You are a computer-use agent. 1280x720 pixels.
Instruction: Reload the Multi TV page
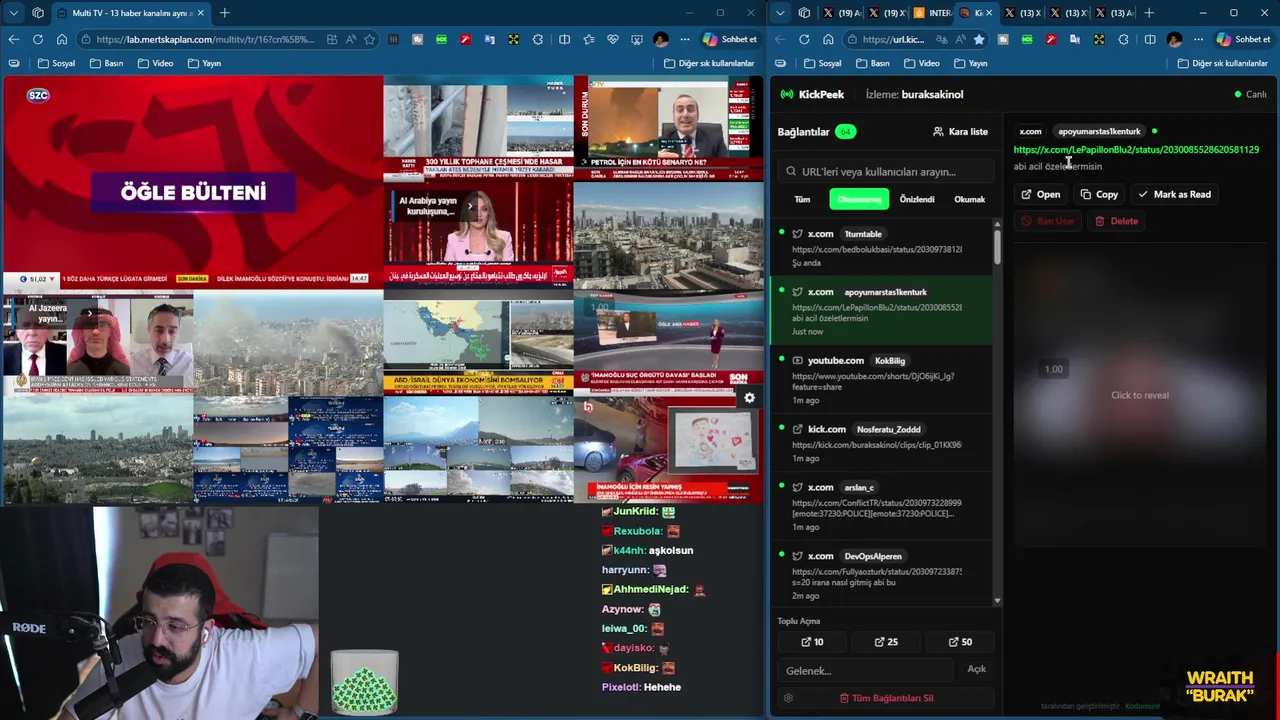(37, 40)
